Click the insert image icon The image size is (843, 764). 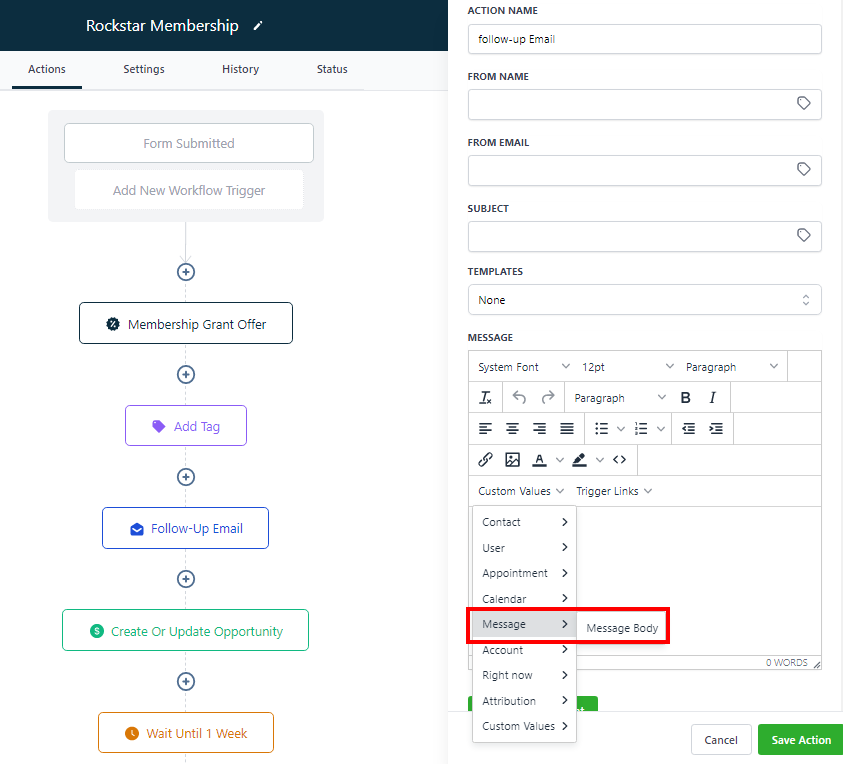(512, 460)
